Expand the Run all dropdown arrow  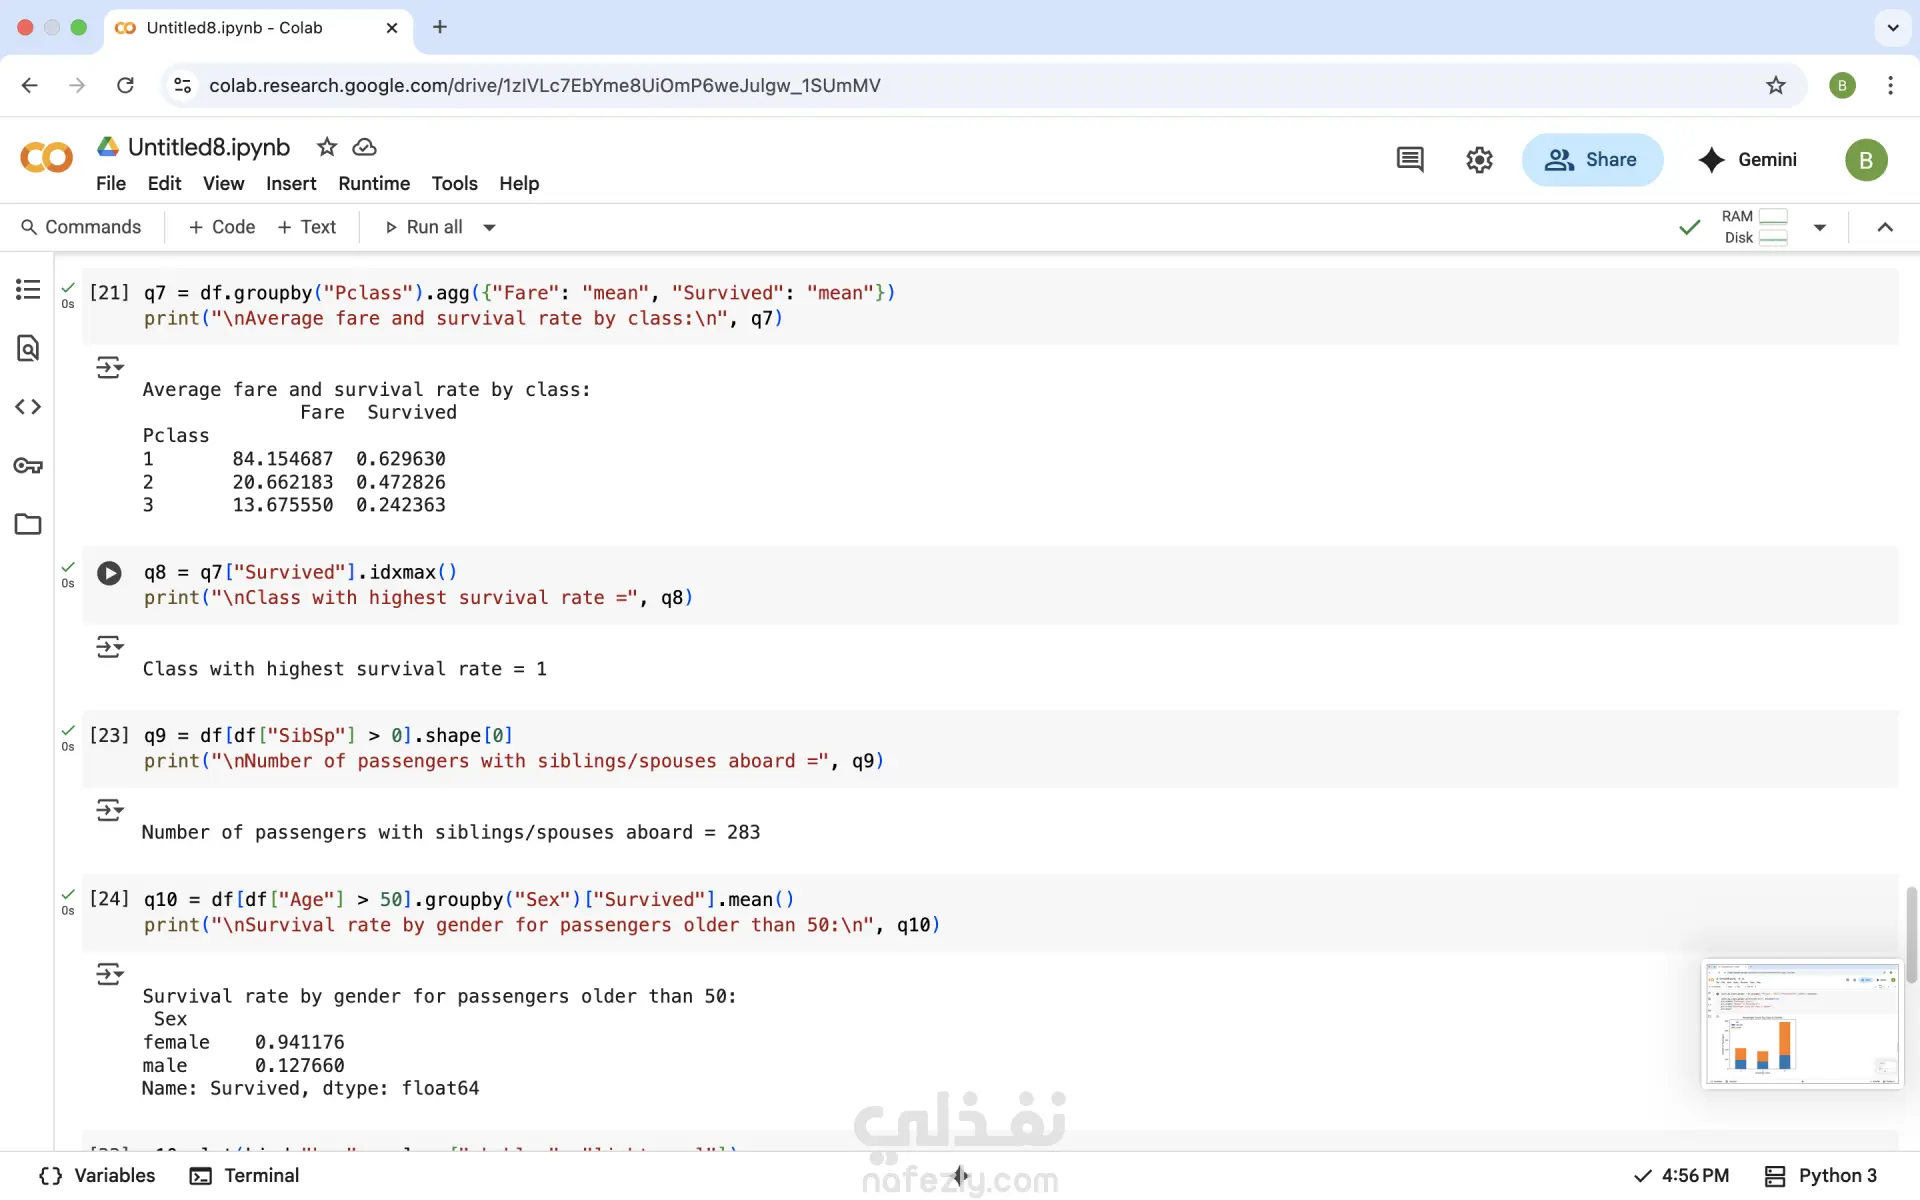click(x=489, y=228)
